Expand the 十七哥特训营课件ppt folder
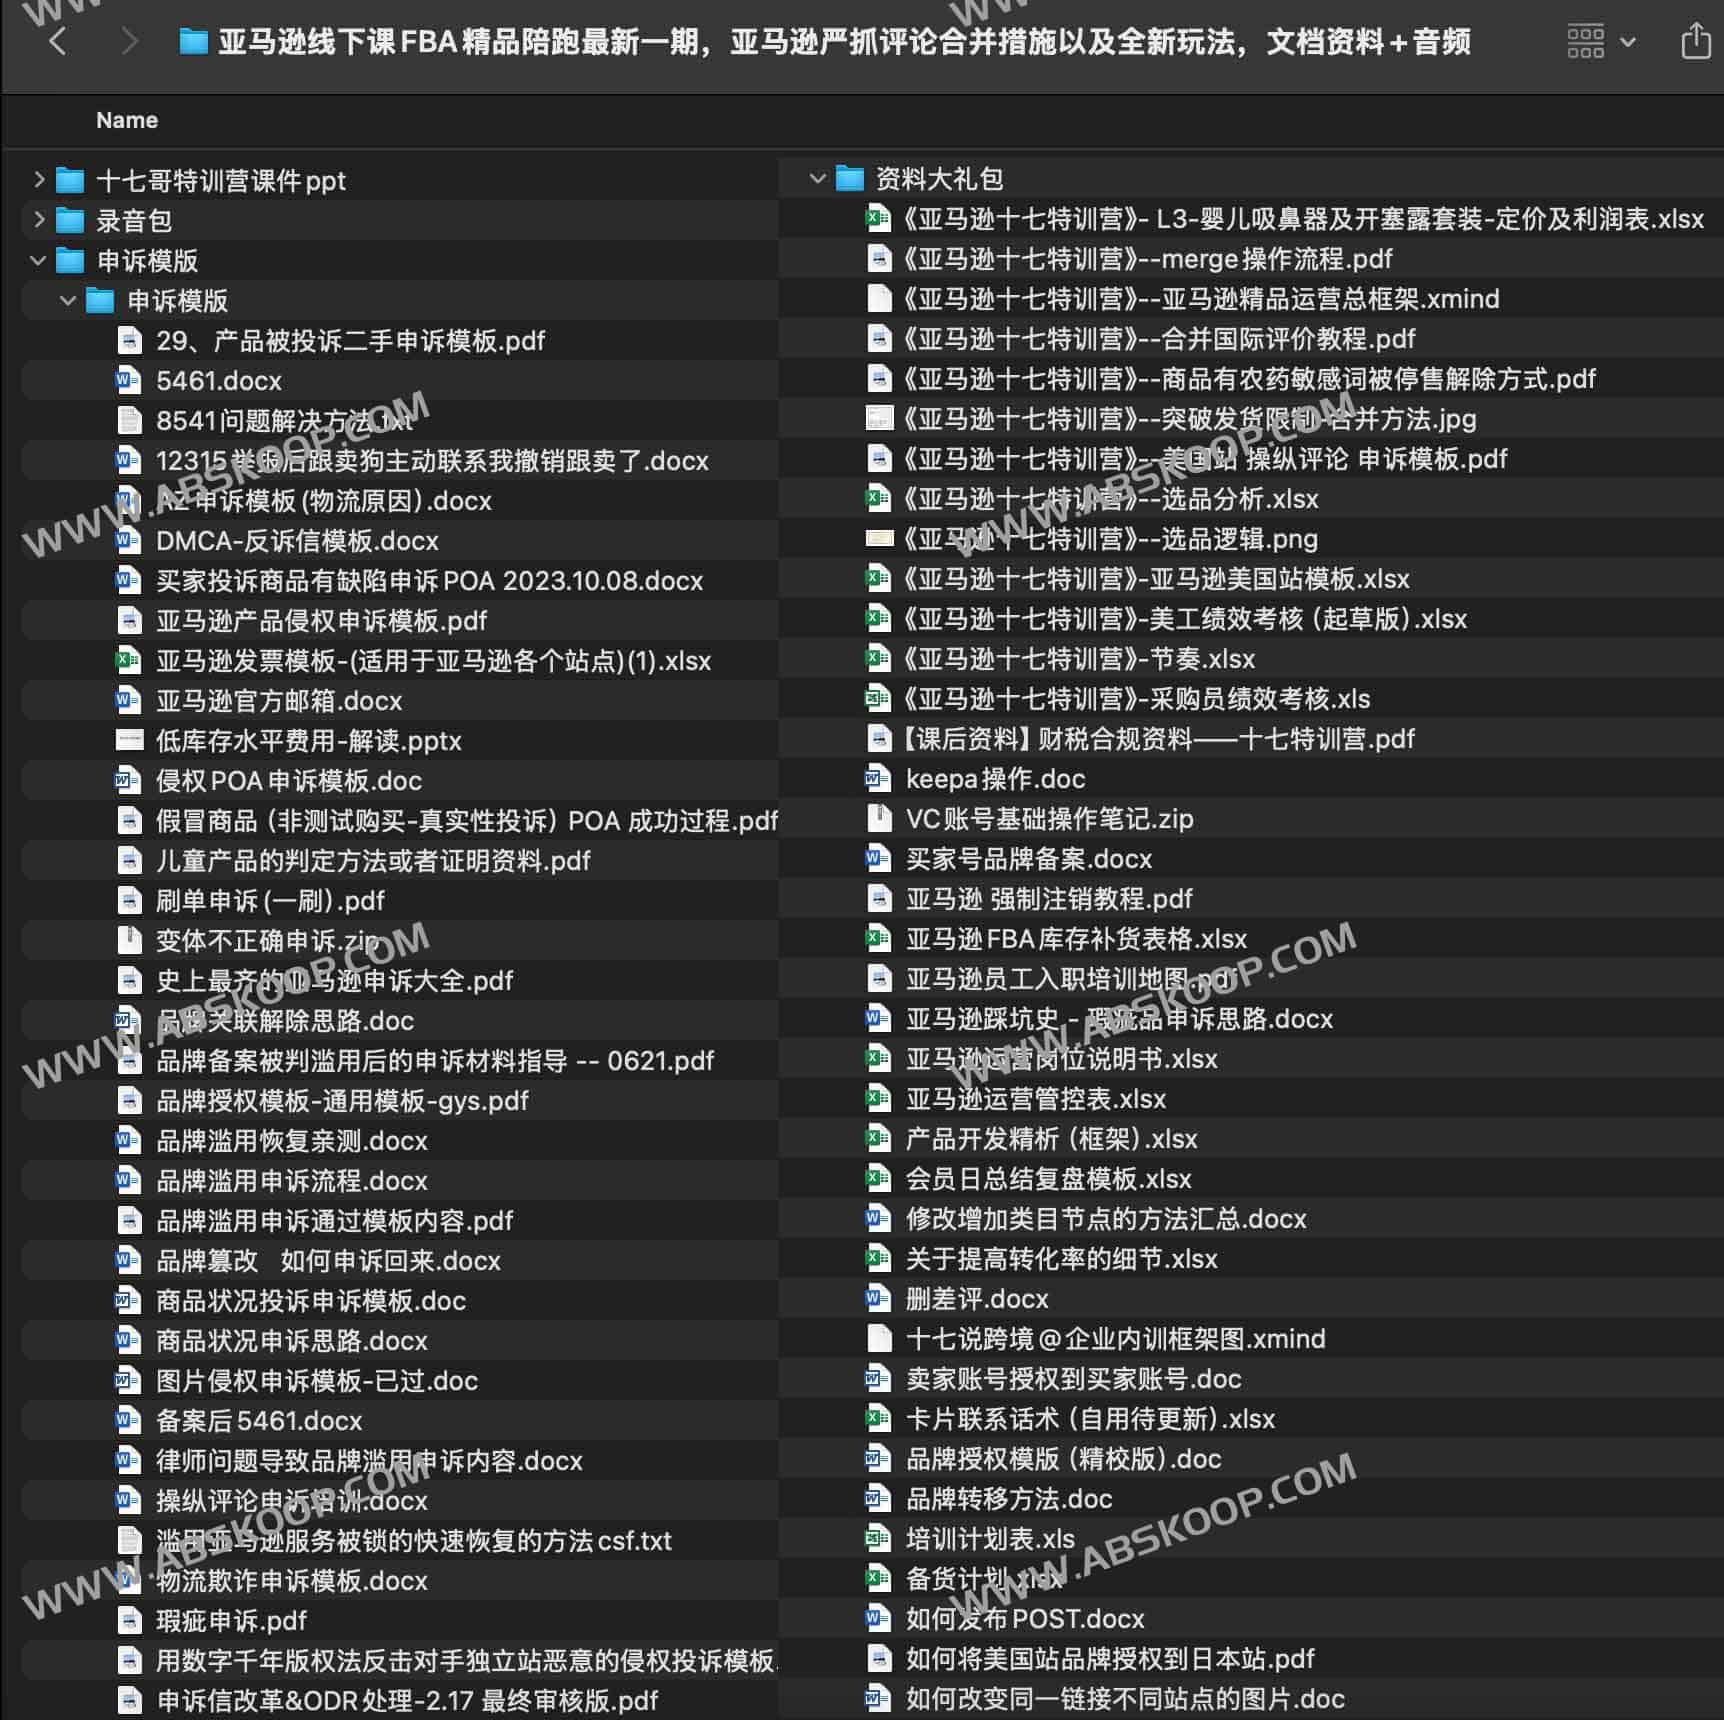The height and width of the screenshot is (1720, 1724). (39, 180)
